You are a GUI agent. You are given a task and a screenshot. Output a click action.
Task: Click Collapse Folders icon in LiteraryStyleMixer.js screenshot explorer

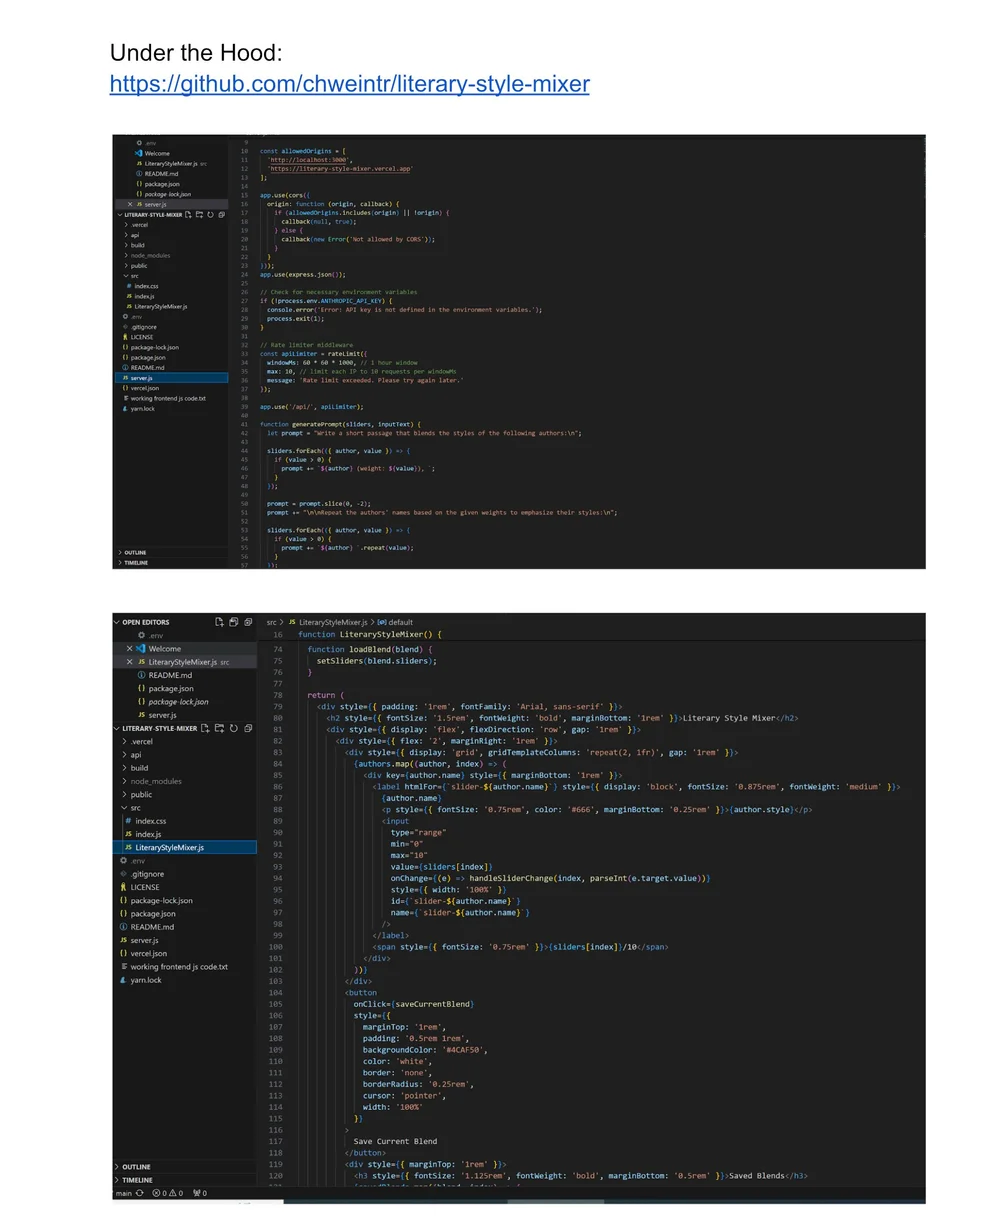247,728
